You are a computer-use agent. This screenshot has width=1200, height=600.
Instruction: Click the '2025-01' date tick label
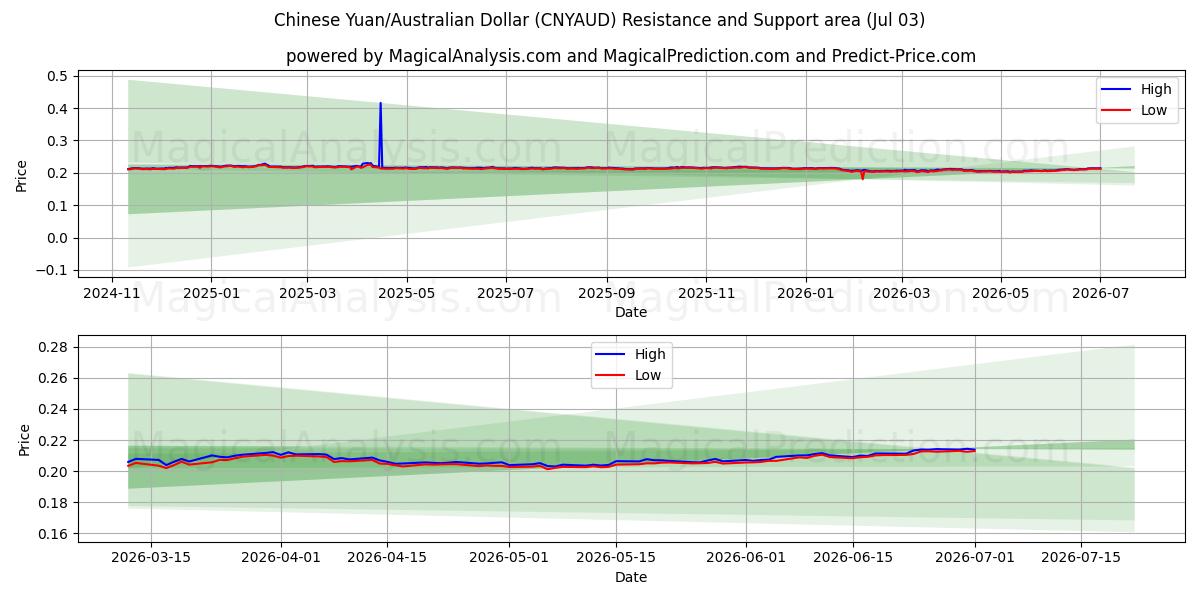click(x=212, y=293)
